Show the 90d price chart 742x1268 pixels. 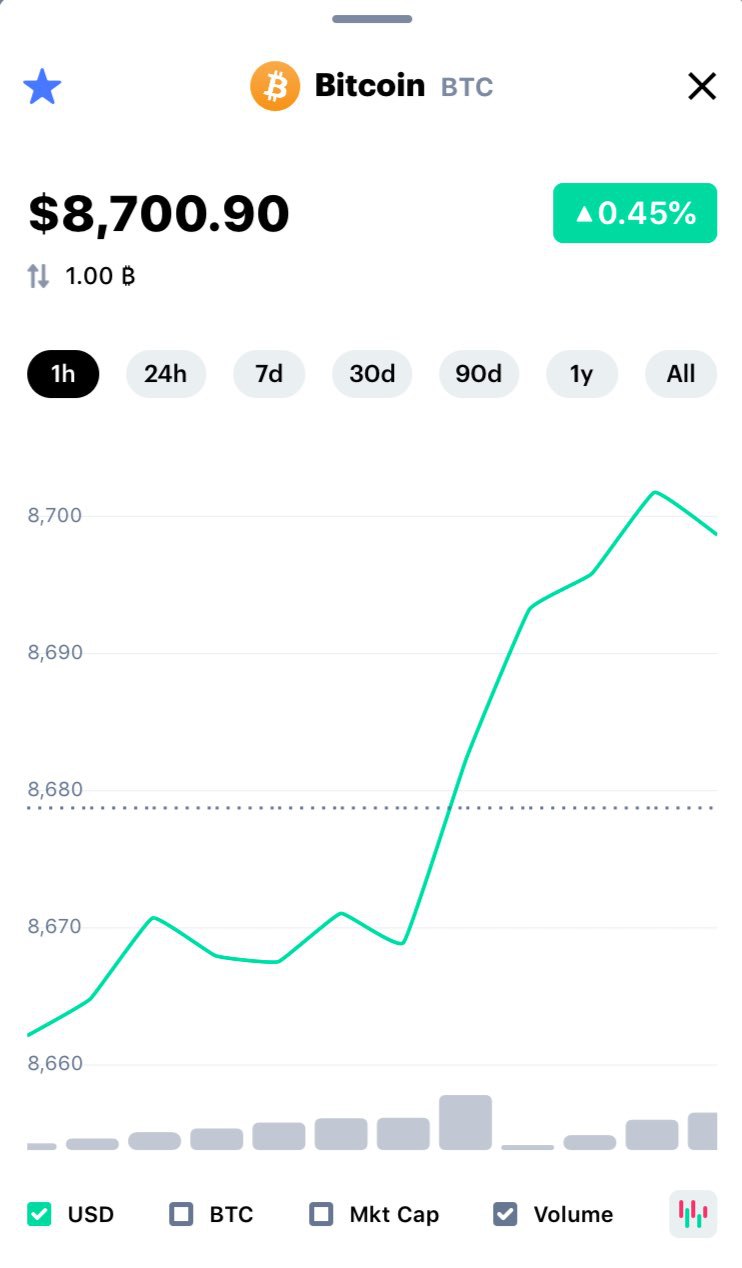pos(479,374)
